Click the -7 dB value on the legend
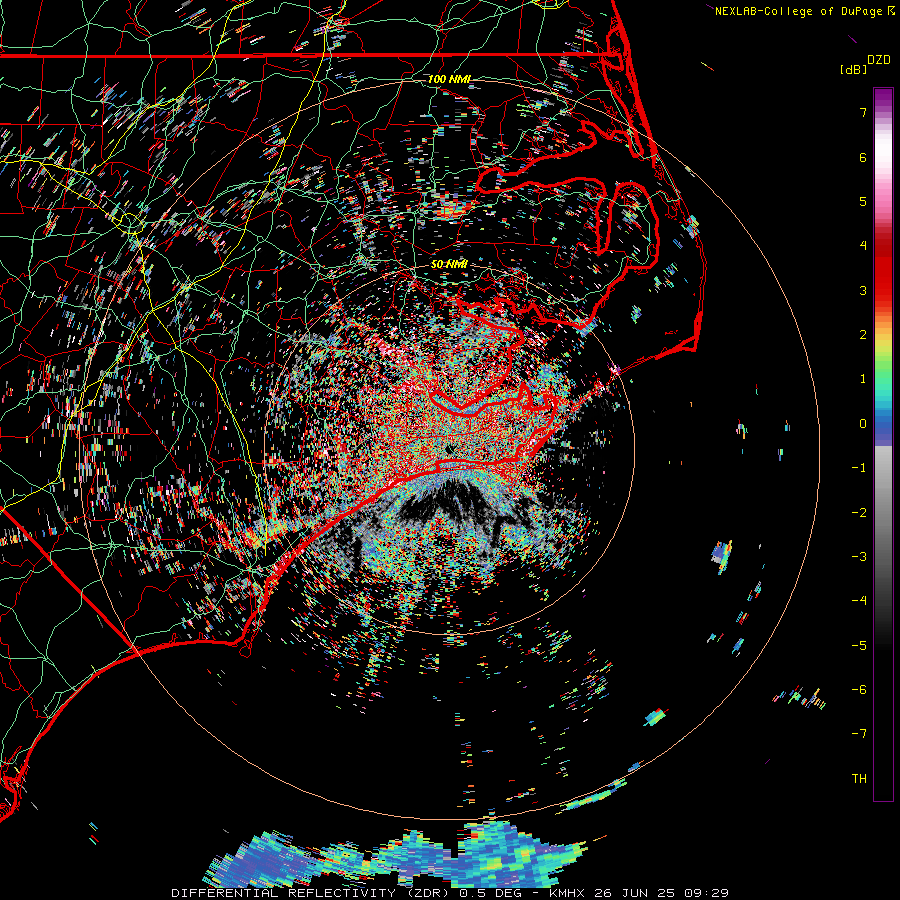 [859, 734]
